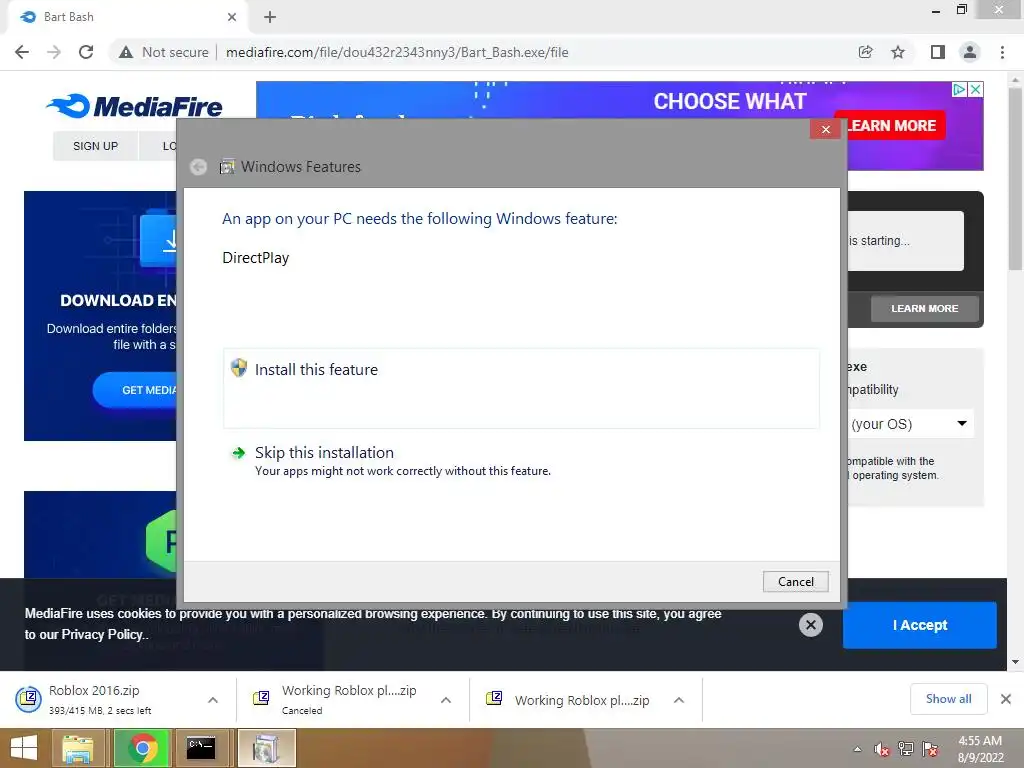Screen dimensions: 1024x768
Task: Choose Install this feature
Action: tap(521, 389)
